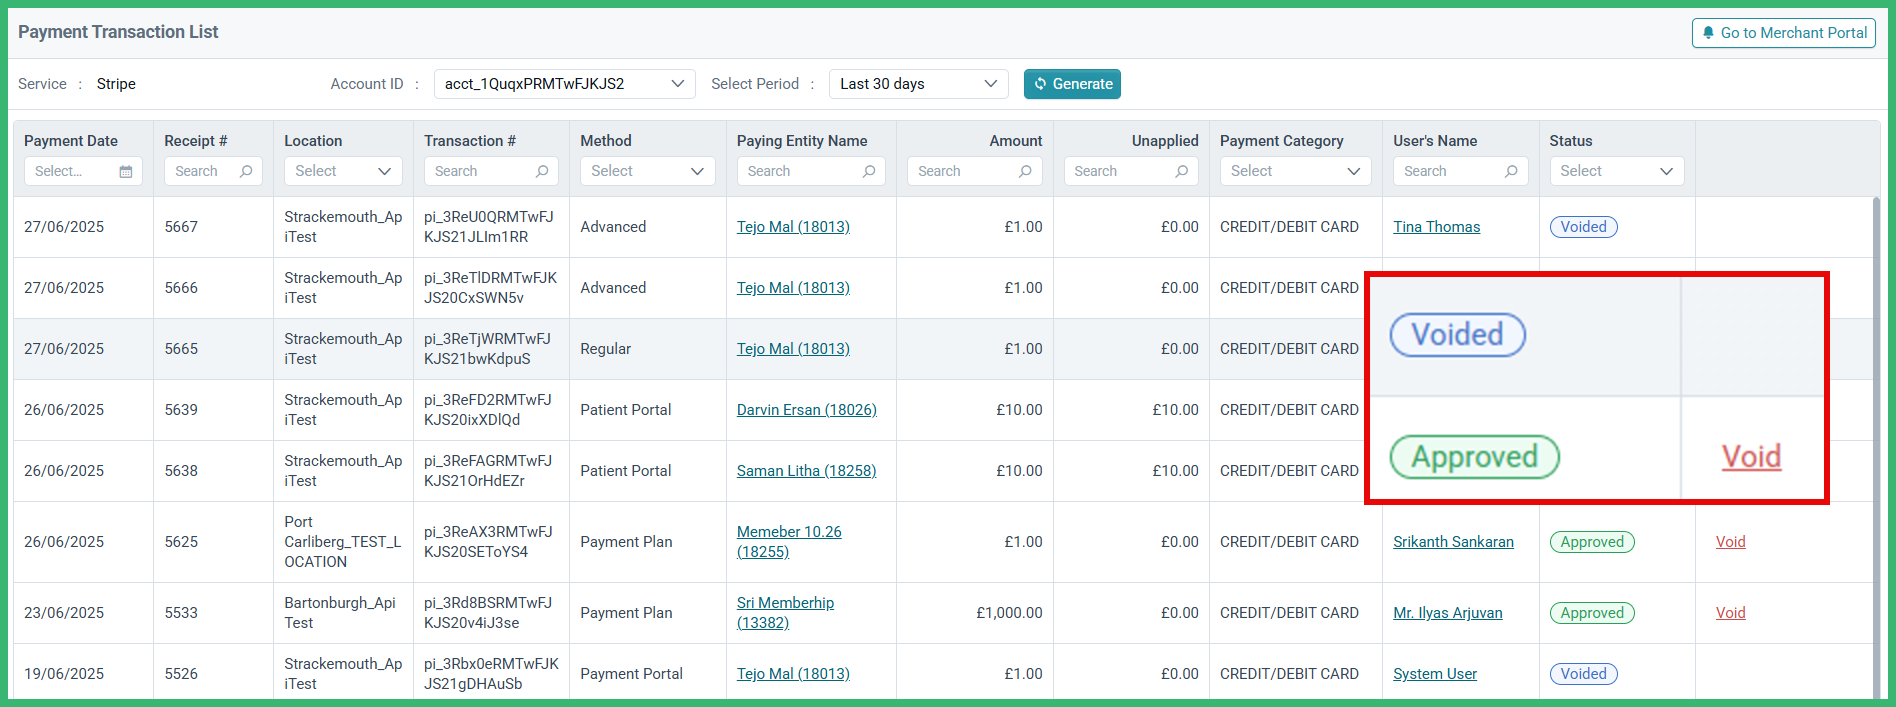This screenshot has height=707, width=1896.
Task: Click the Amount search magnifier icon
Action: 1025,171
